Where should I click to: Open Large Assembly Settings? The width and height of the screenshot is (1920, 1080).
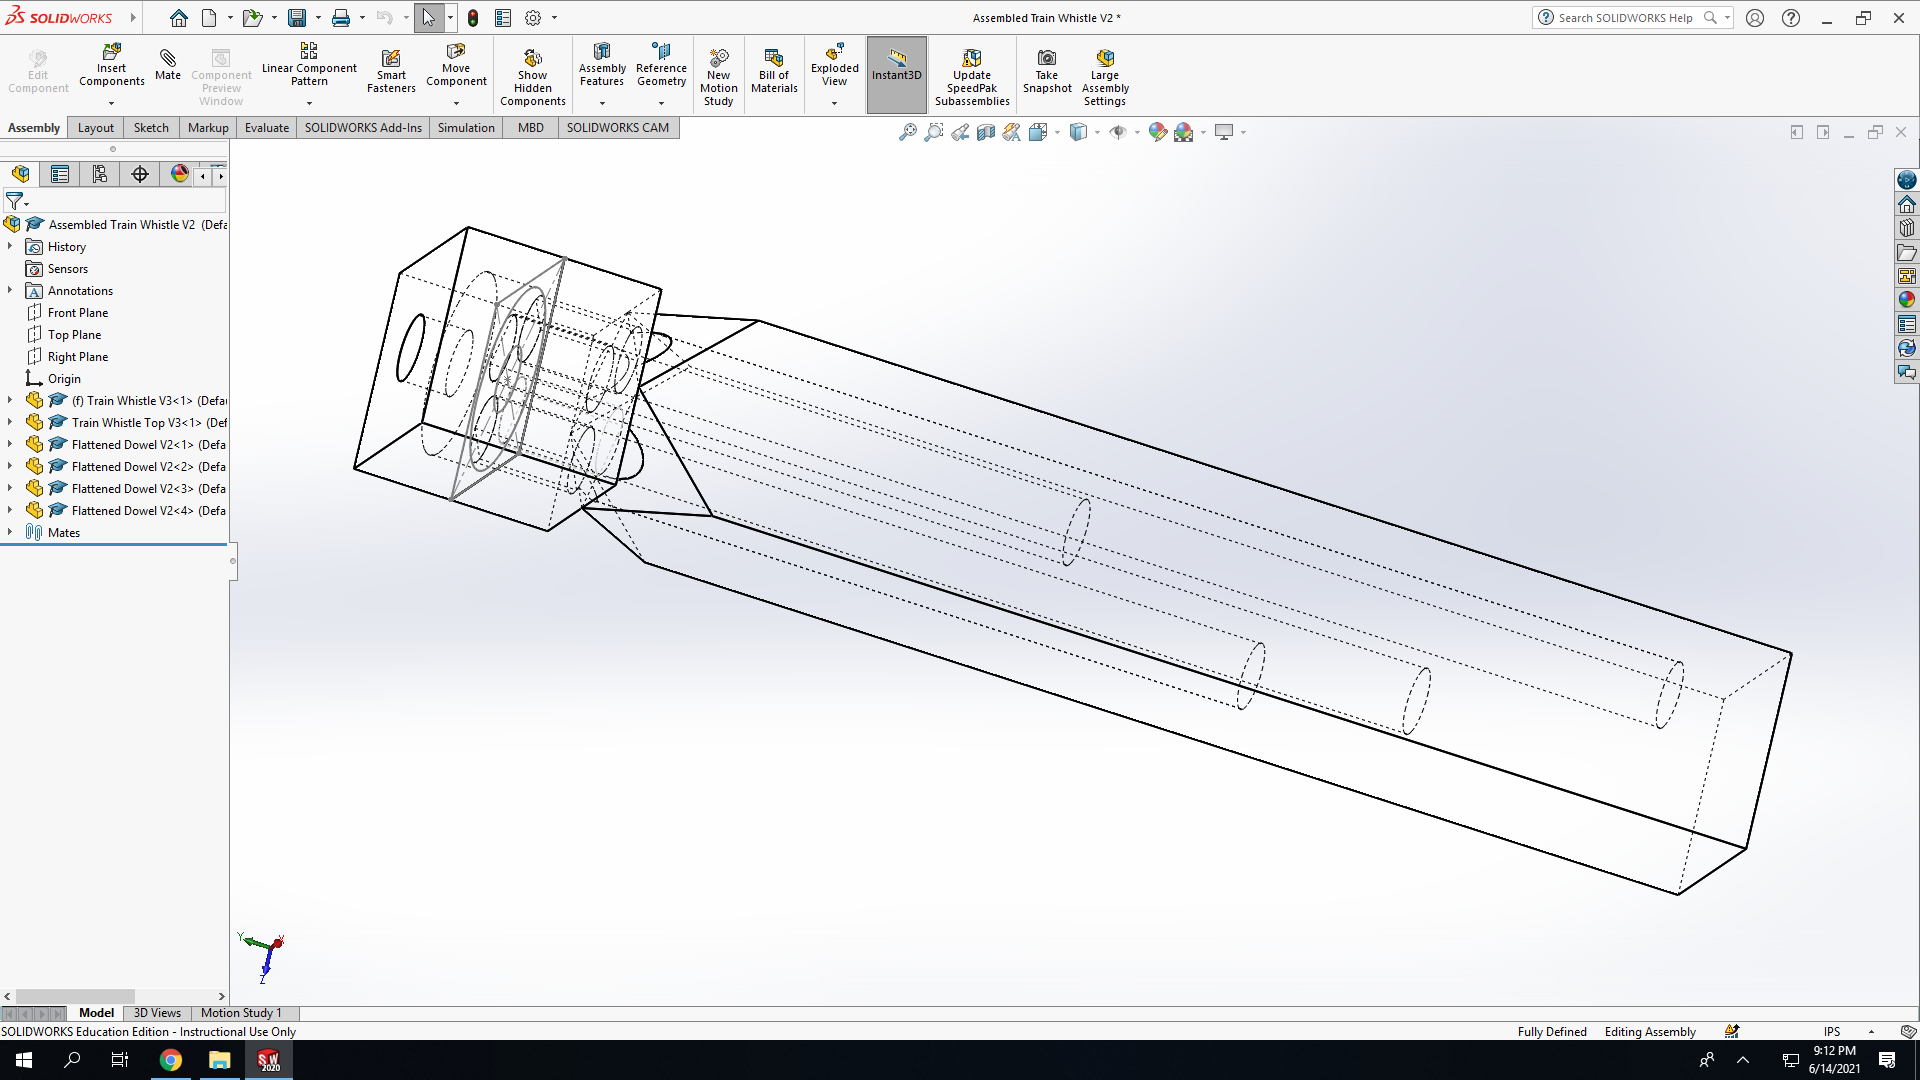point(1105,77)
